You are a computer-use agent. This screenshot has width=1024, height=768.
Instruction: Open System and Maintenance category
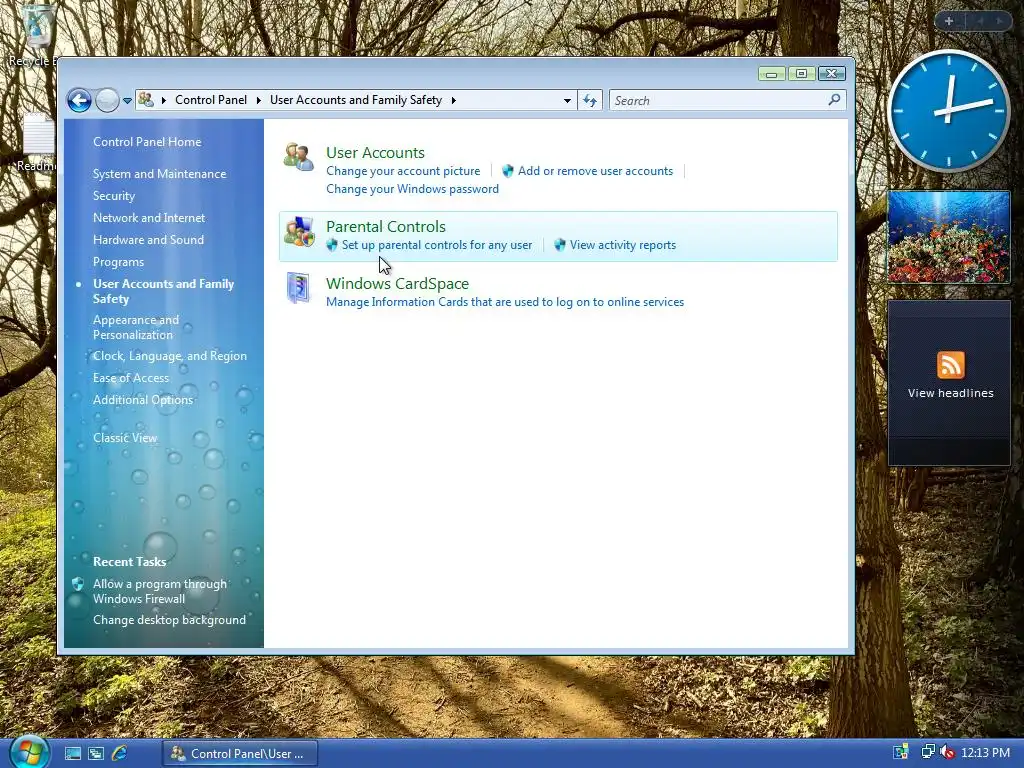coord(159,174)
